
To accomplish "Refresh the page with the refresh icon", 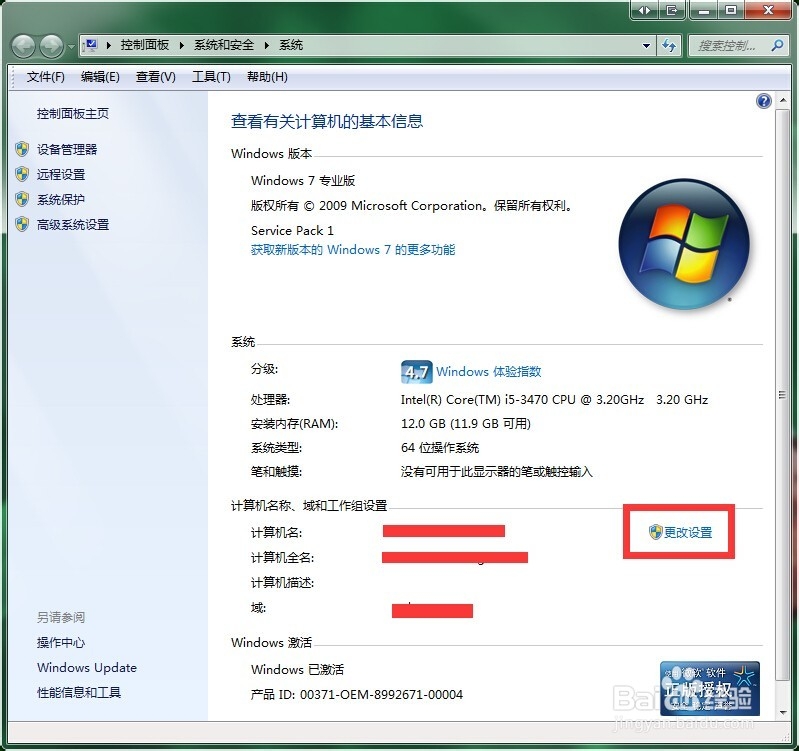I will click(x=669, y=45).
